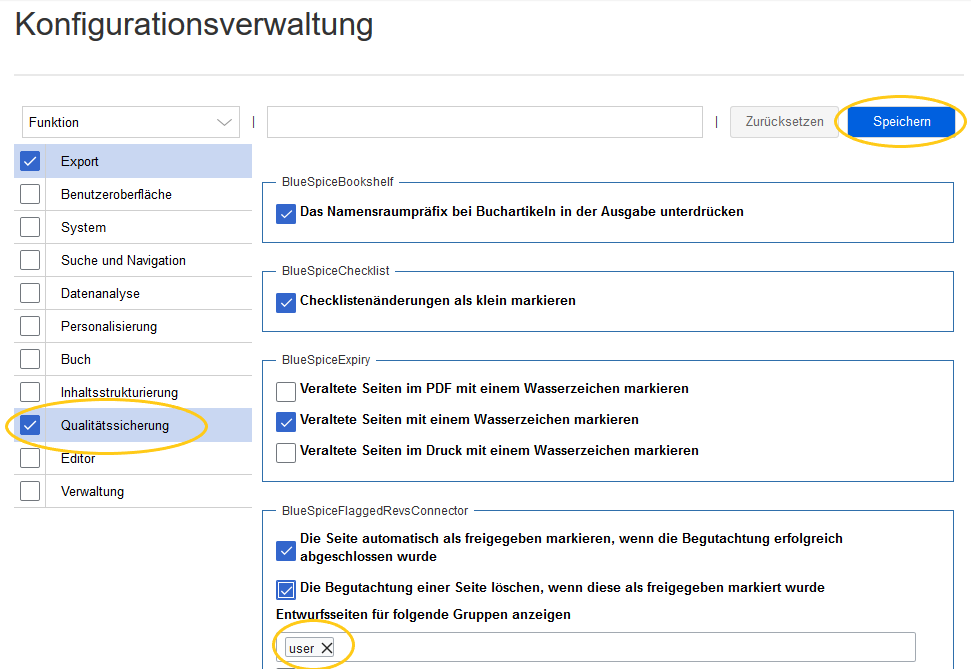Select the Qualitätssicherung list row label
The height and width of the screenshot is (669, 971).
[x=115, y=425]
